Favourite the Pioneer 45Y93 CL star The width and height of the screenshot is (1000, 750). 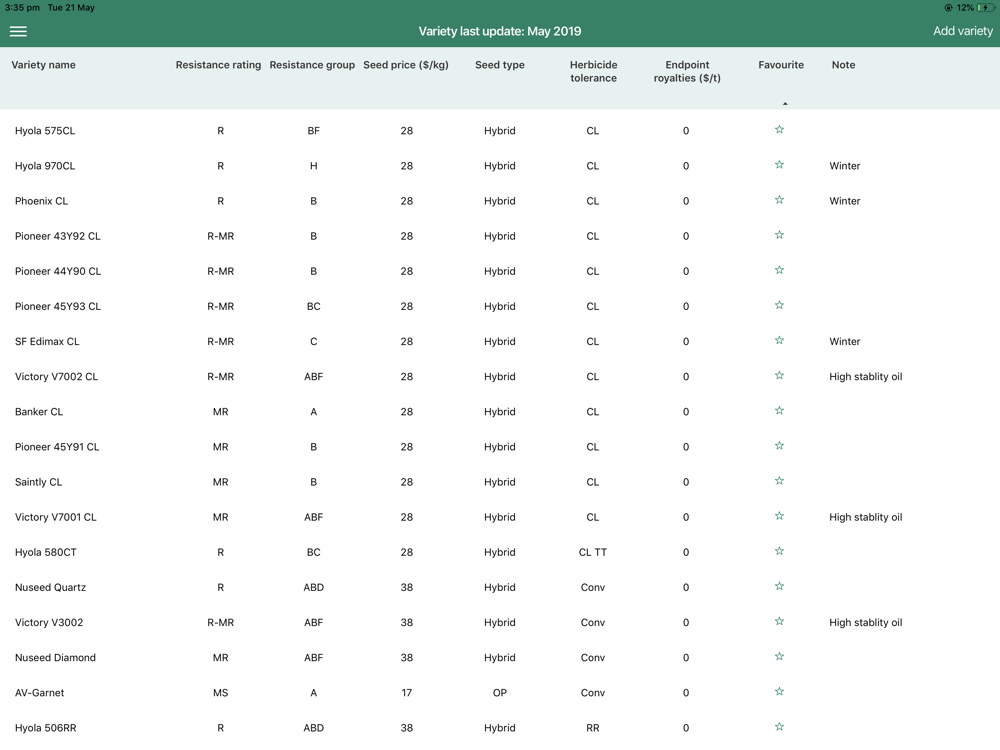(779, 305)
